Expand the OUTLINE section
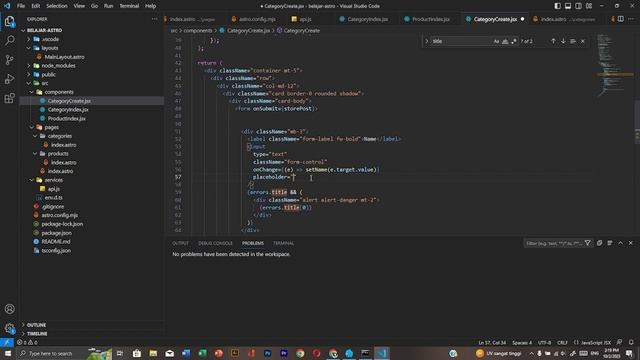Image resolution: width=640 pixels, height=360 pixels. (x=36, y=325)
